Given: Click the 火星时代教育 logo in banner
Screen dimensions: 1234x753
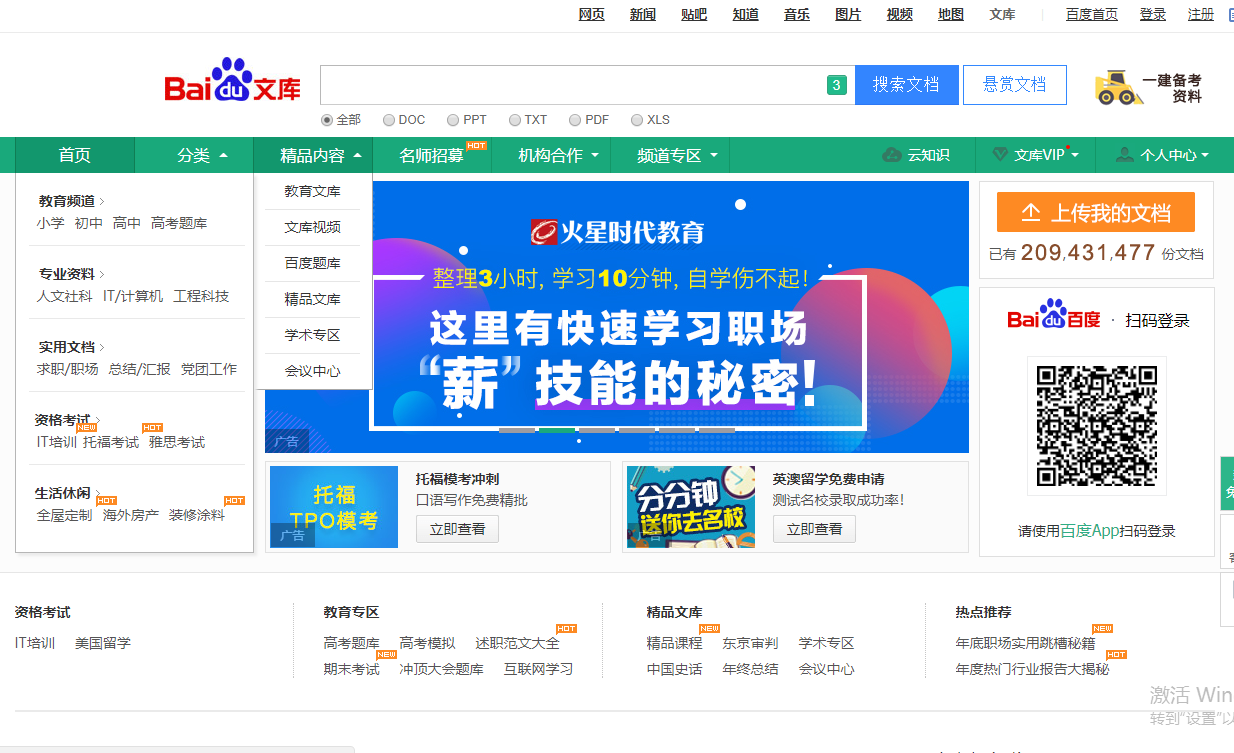Looking at the screenshot, I should tap(617, 232).
